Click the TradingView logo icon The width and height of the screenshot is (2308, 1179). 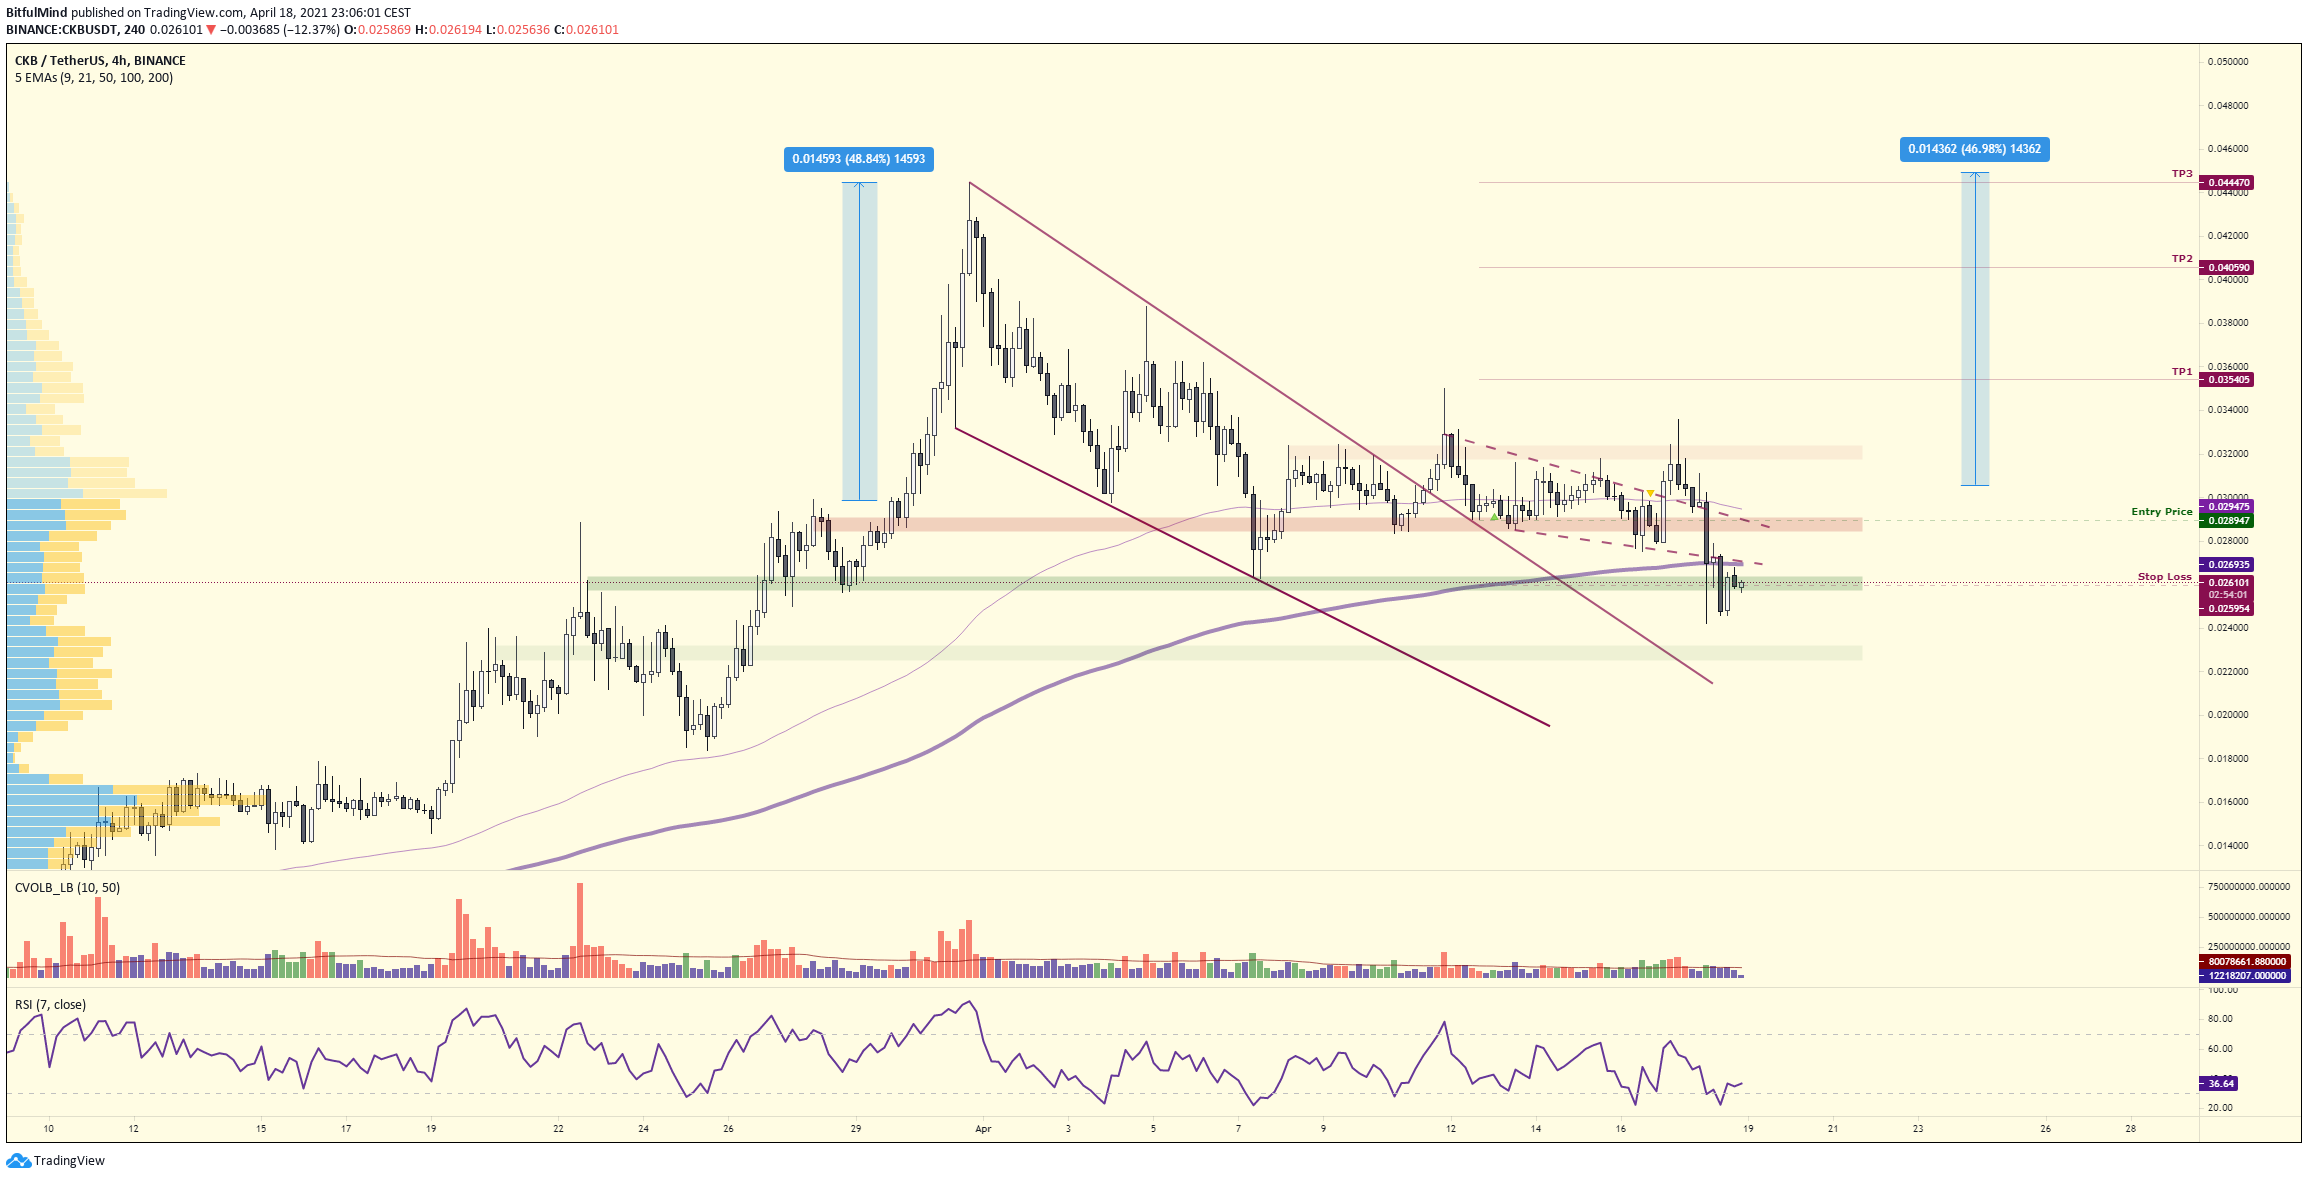tap(18, 1160)
